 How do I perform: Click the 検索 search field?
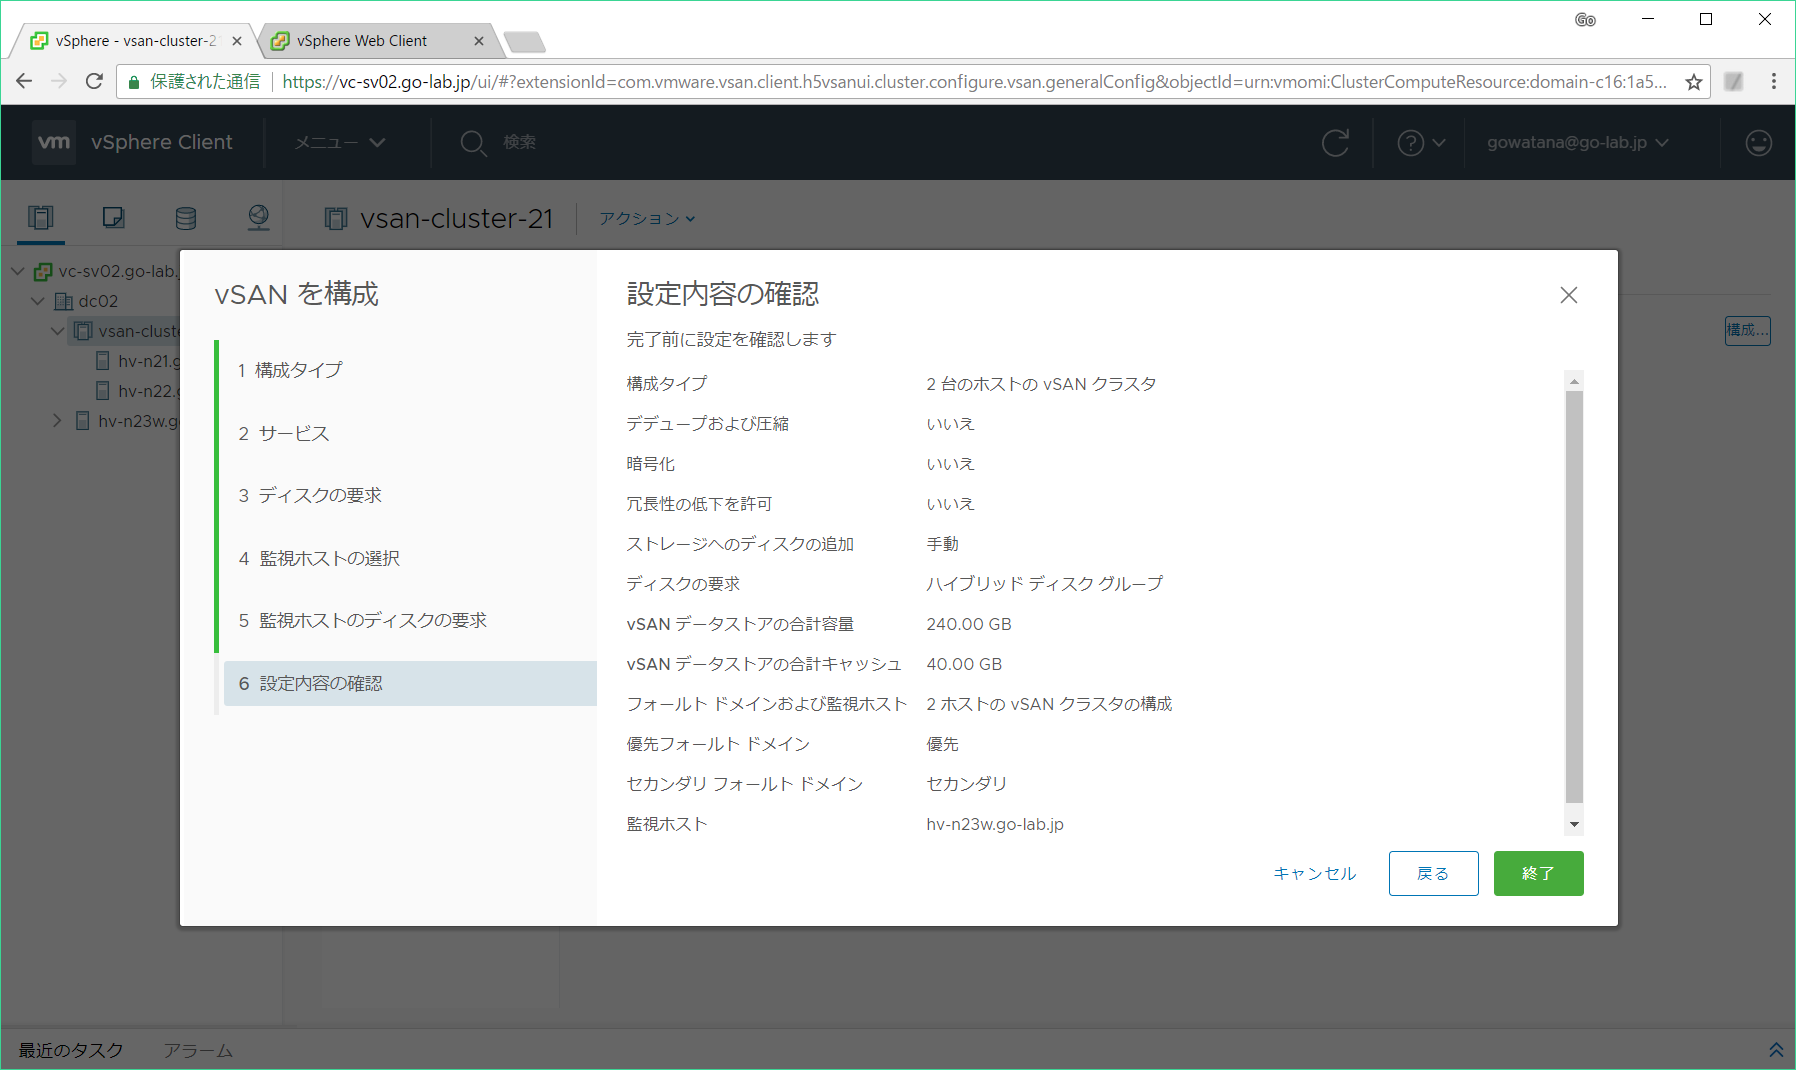pos(520,143)
